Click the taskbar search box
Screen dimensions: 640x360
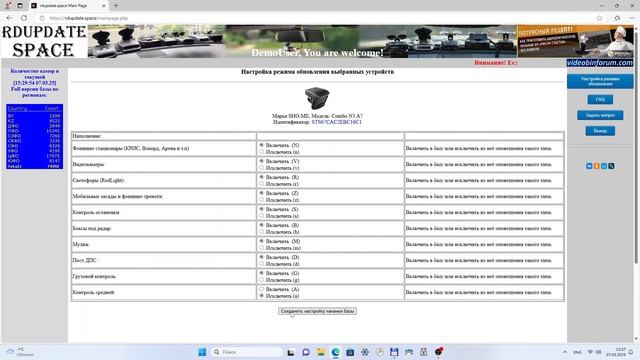click(248, 352)
